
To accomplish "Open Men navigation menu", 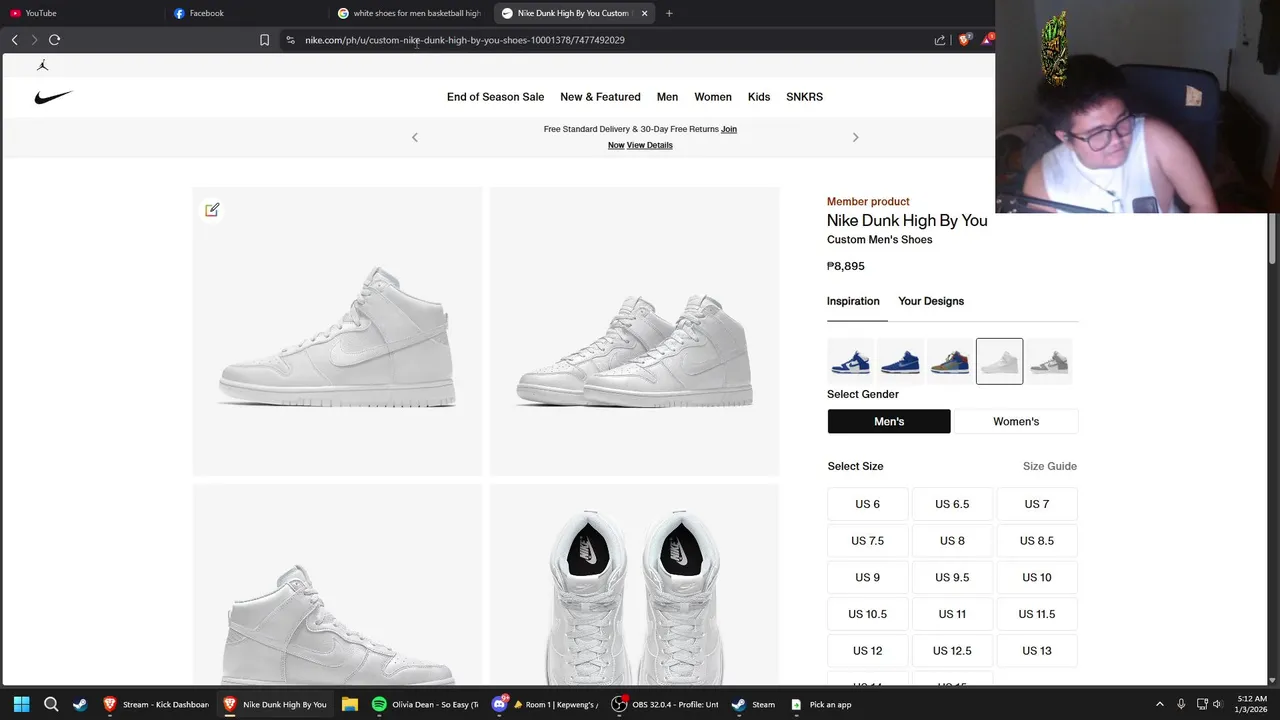I will click(x=667, y=97).
